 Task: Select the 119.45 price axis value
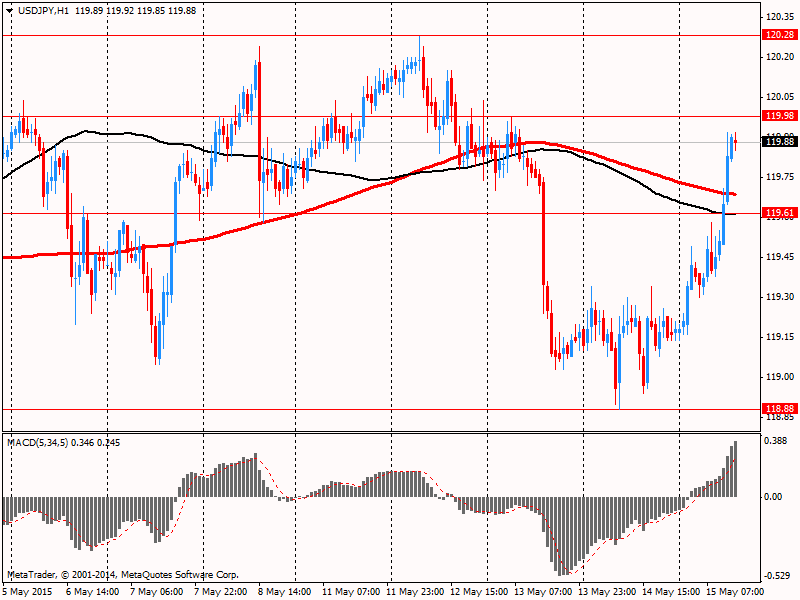click(x=780, y=257)
